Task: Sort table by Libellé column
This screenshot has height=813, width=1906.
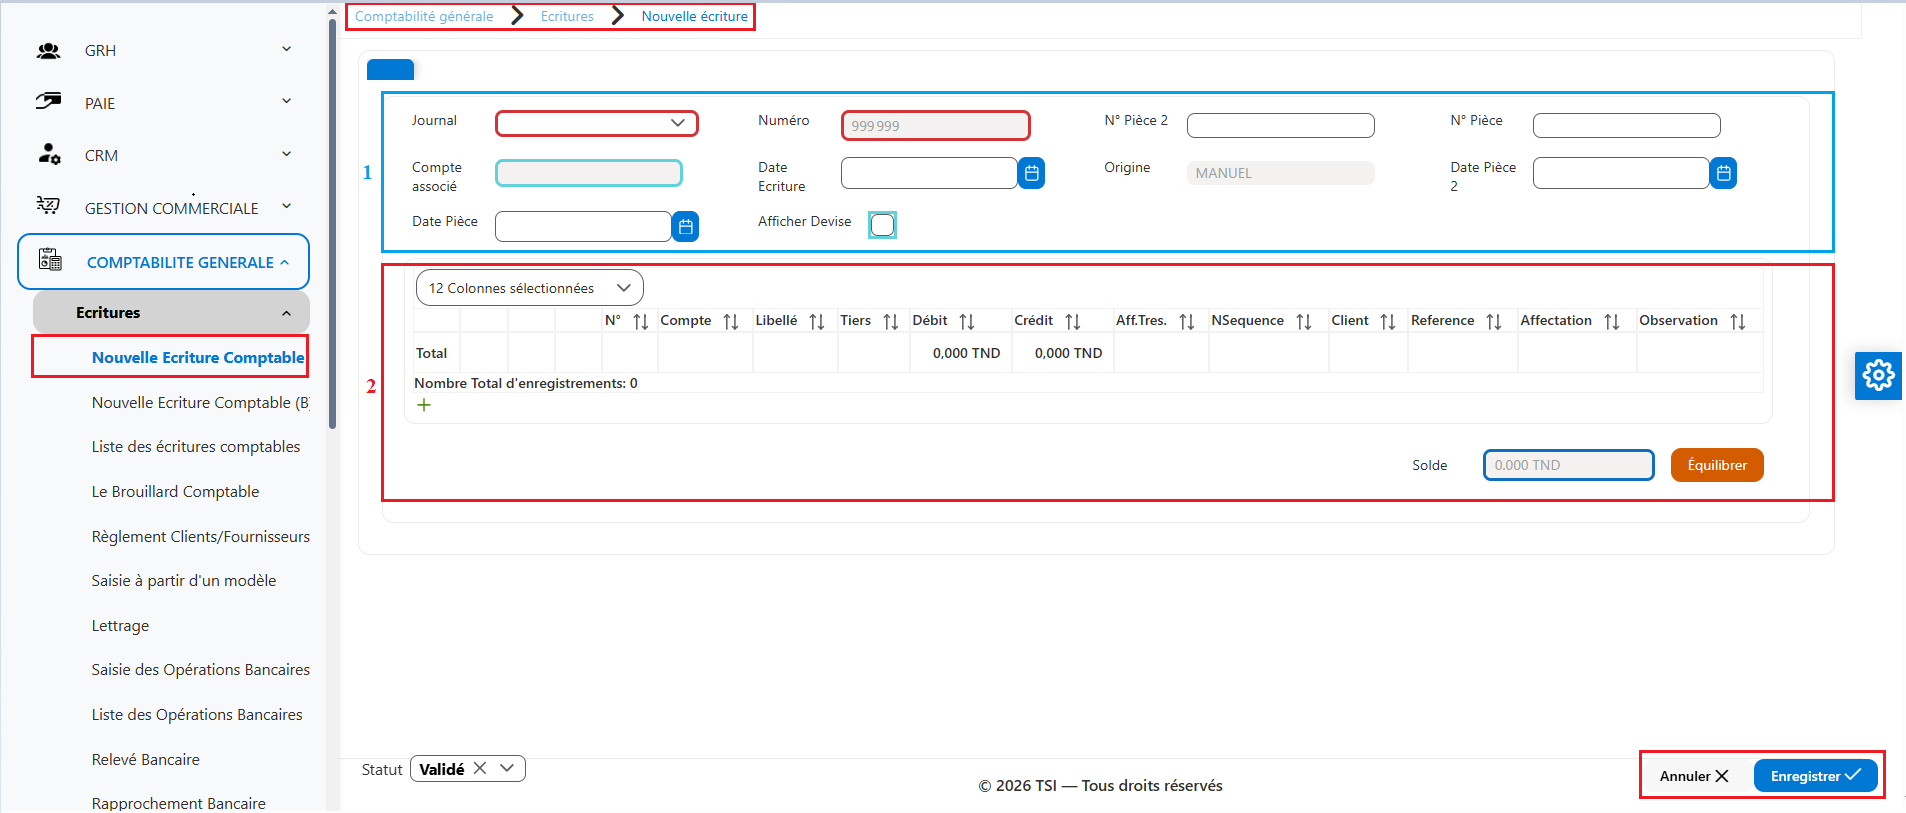Action: 817,322
